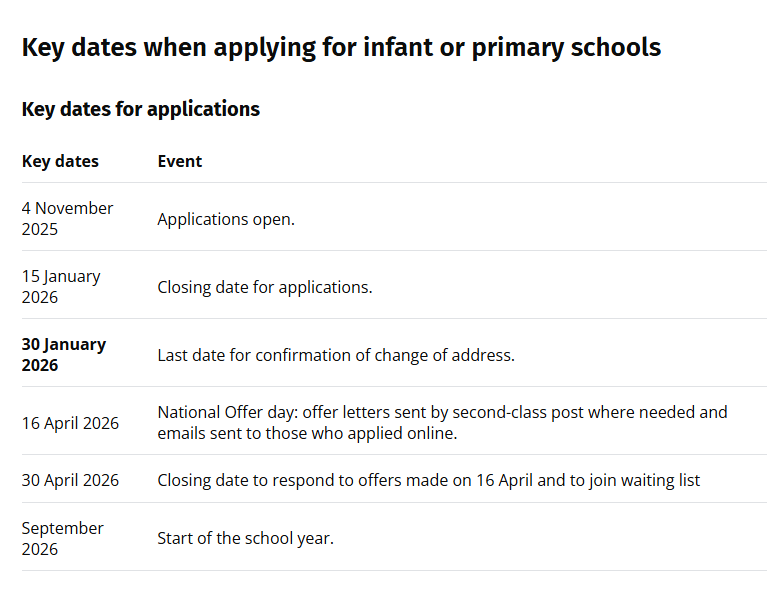The height and width of the screenshot is (606, 767).
Task: Click the main heading about infant or primary schools
Action: (341, 47)
